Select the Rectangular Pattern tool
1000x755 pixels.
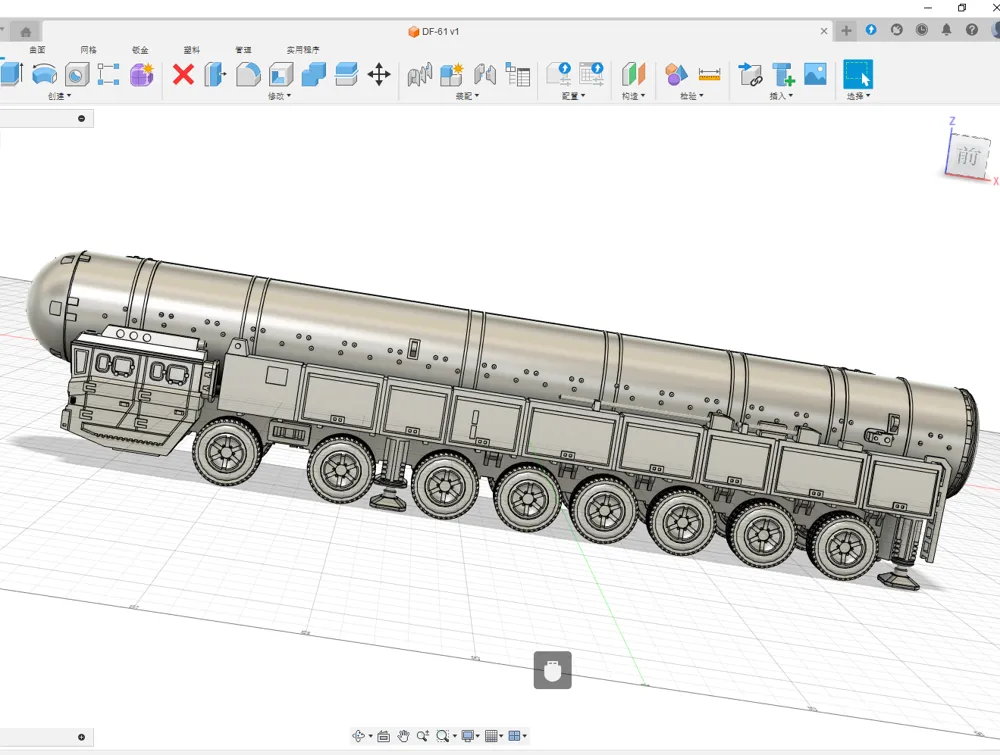108,75
